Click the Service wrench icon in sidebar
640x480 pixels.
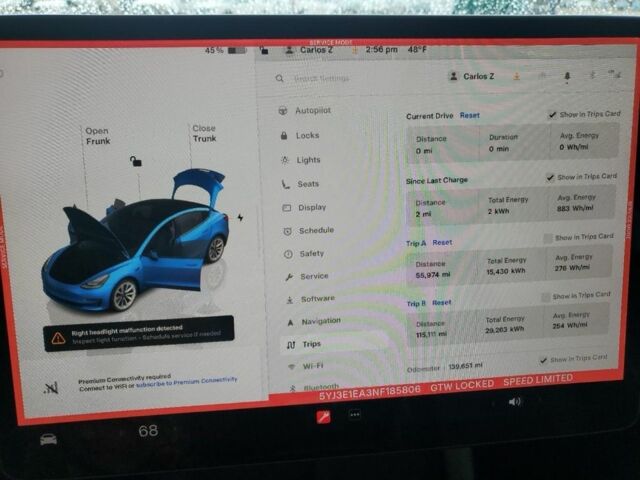[x=289, y=278]
